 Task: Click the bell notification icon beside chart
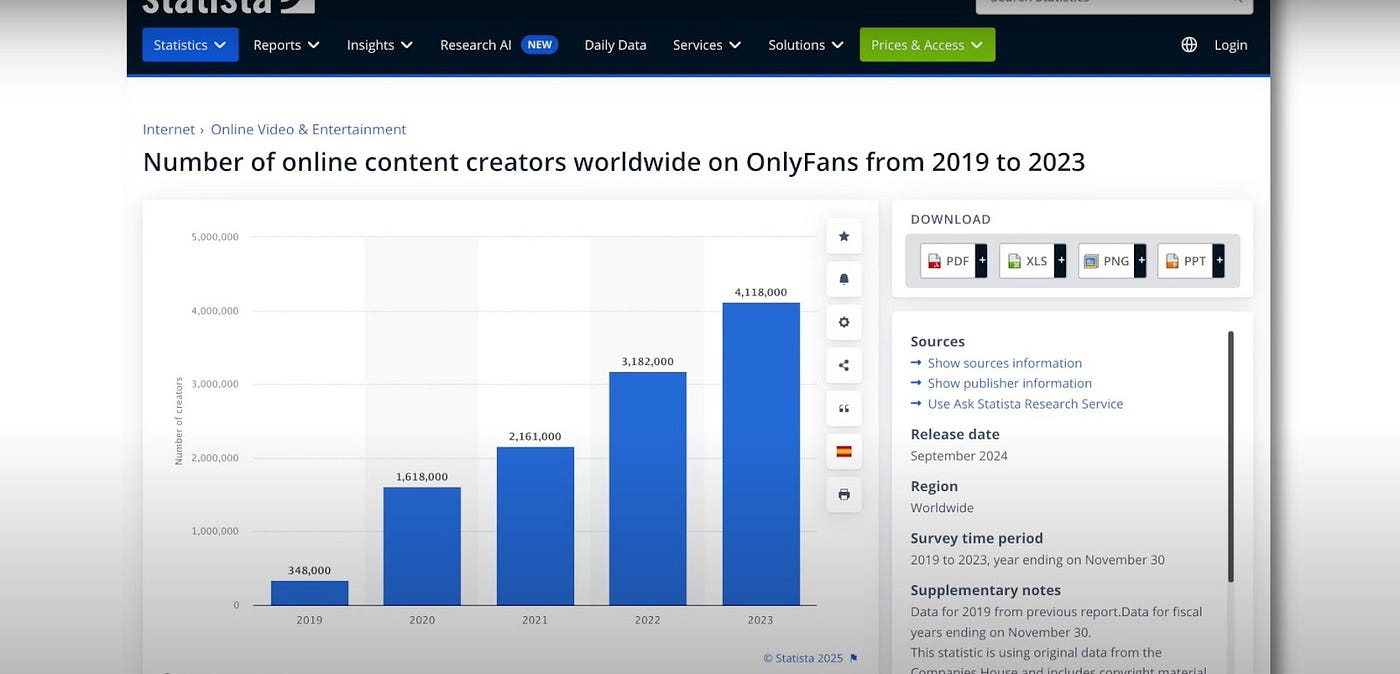[x=844, y=279]
